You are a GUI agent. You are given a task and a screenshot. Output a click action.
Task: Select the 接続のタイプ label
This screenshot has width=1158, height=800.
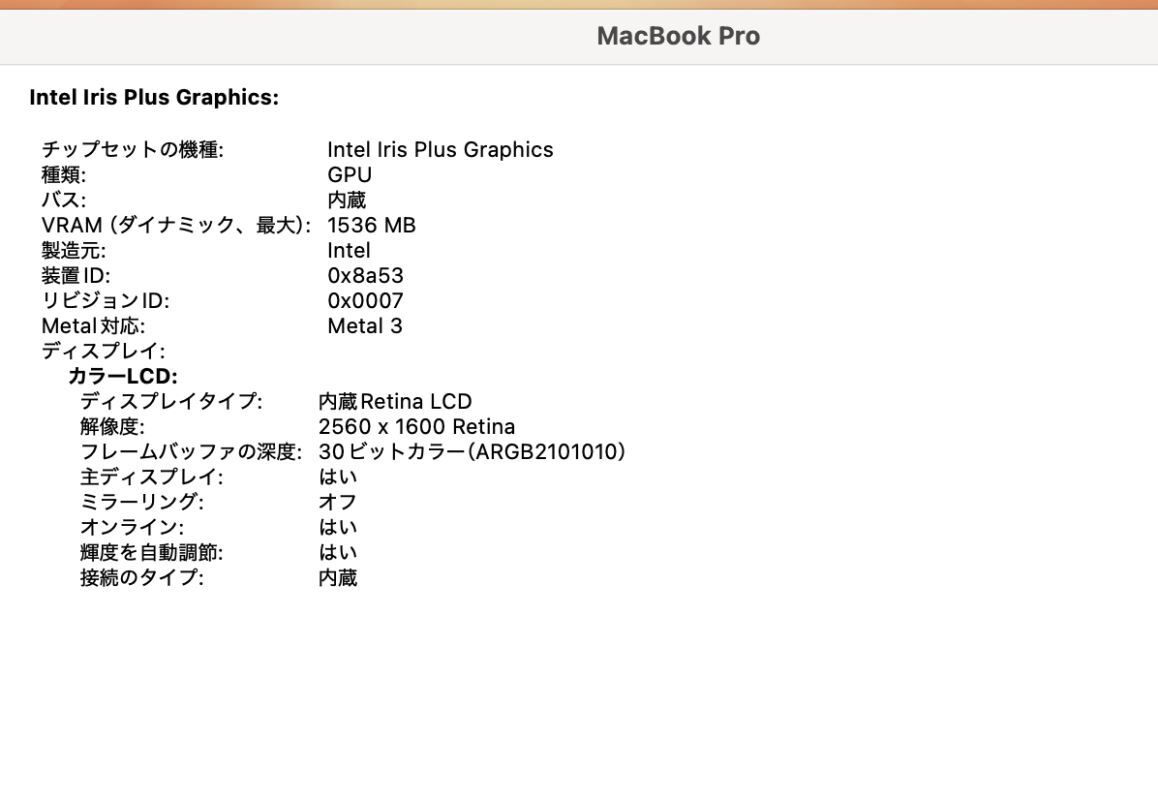coord(142,577)
